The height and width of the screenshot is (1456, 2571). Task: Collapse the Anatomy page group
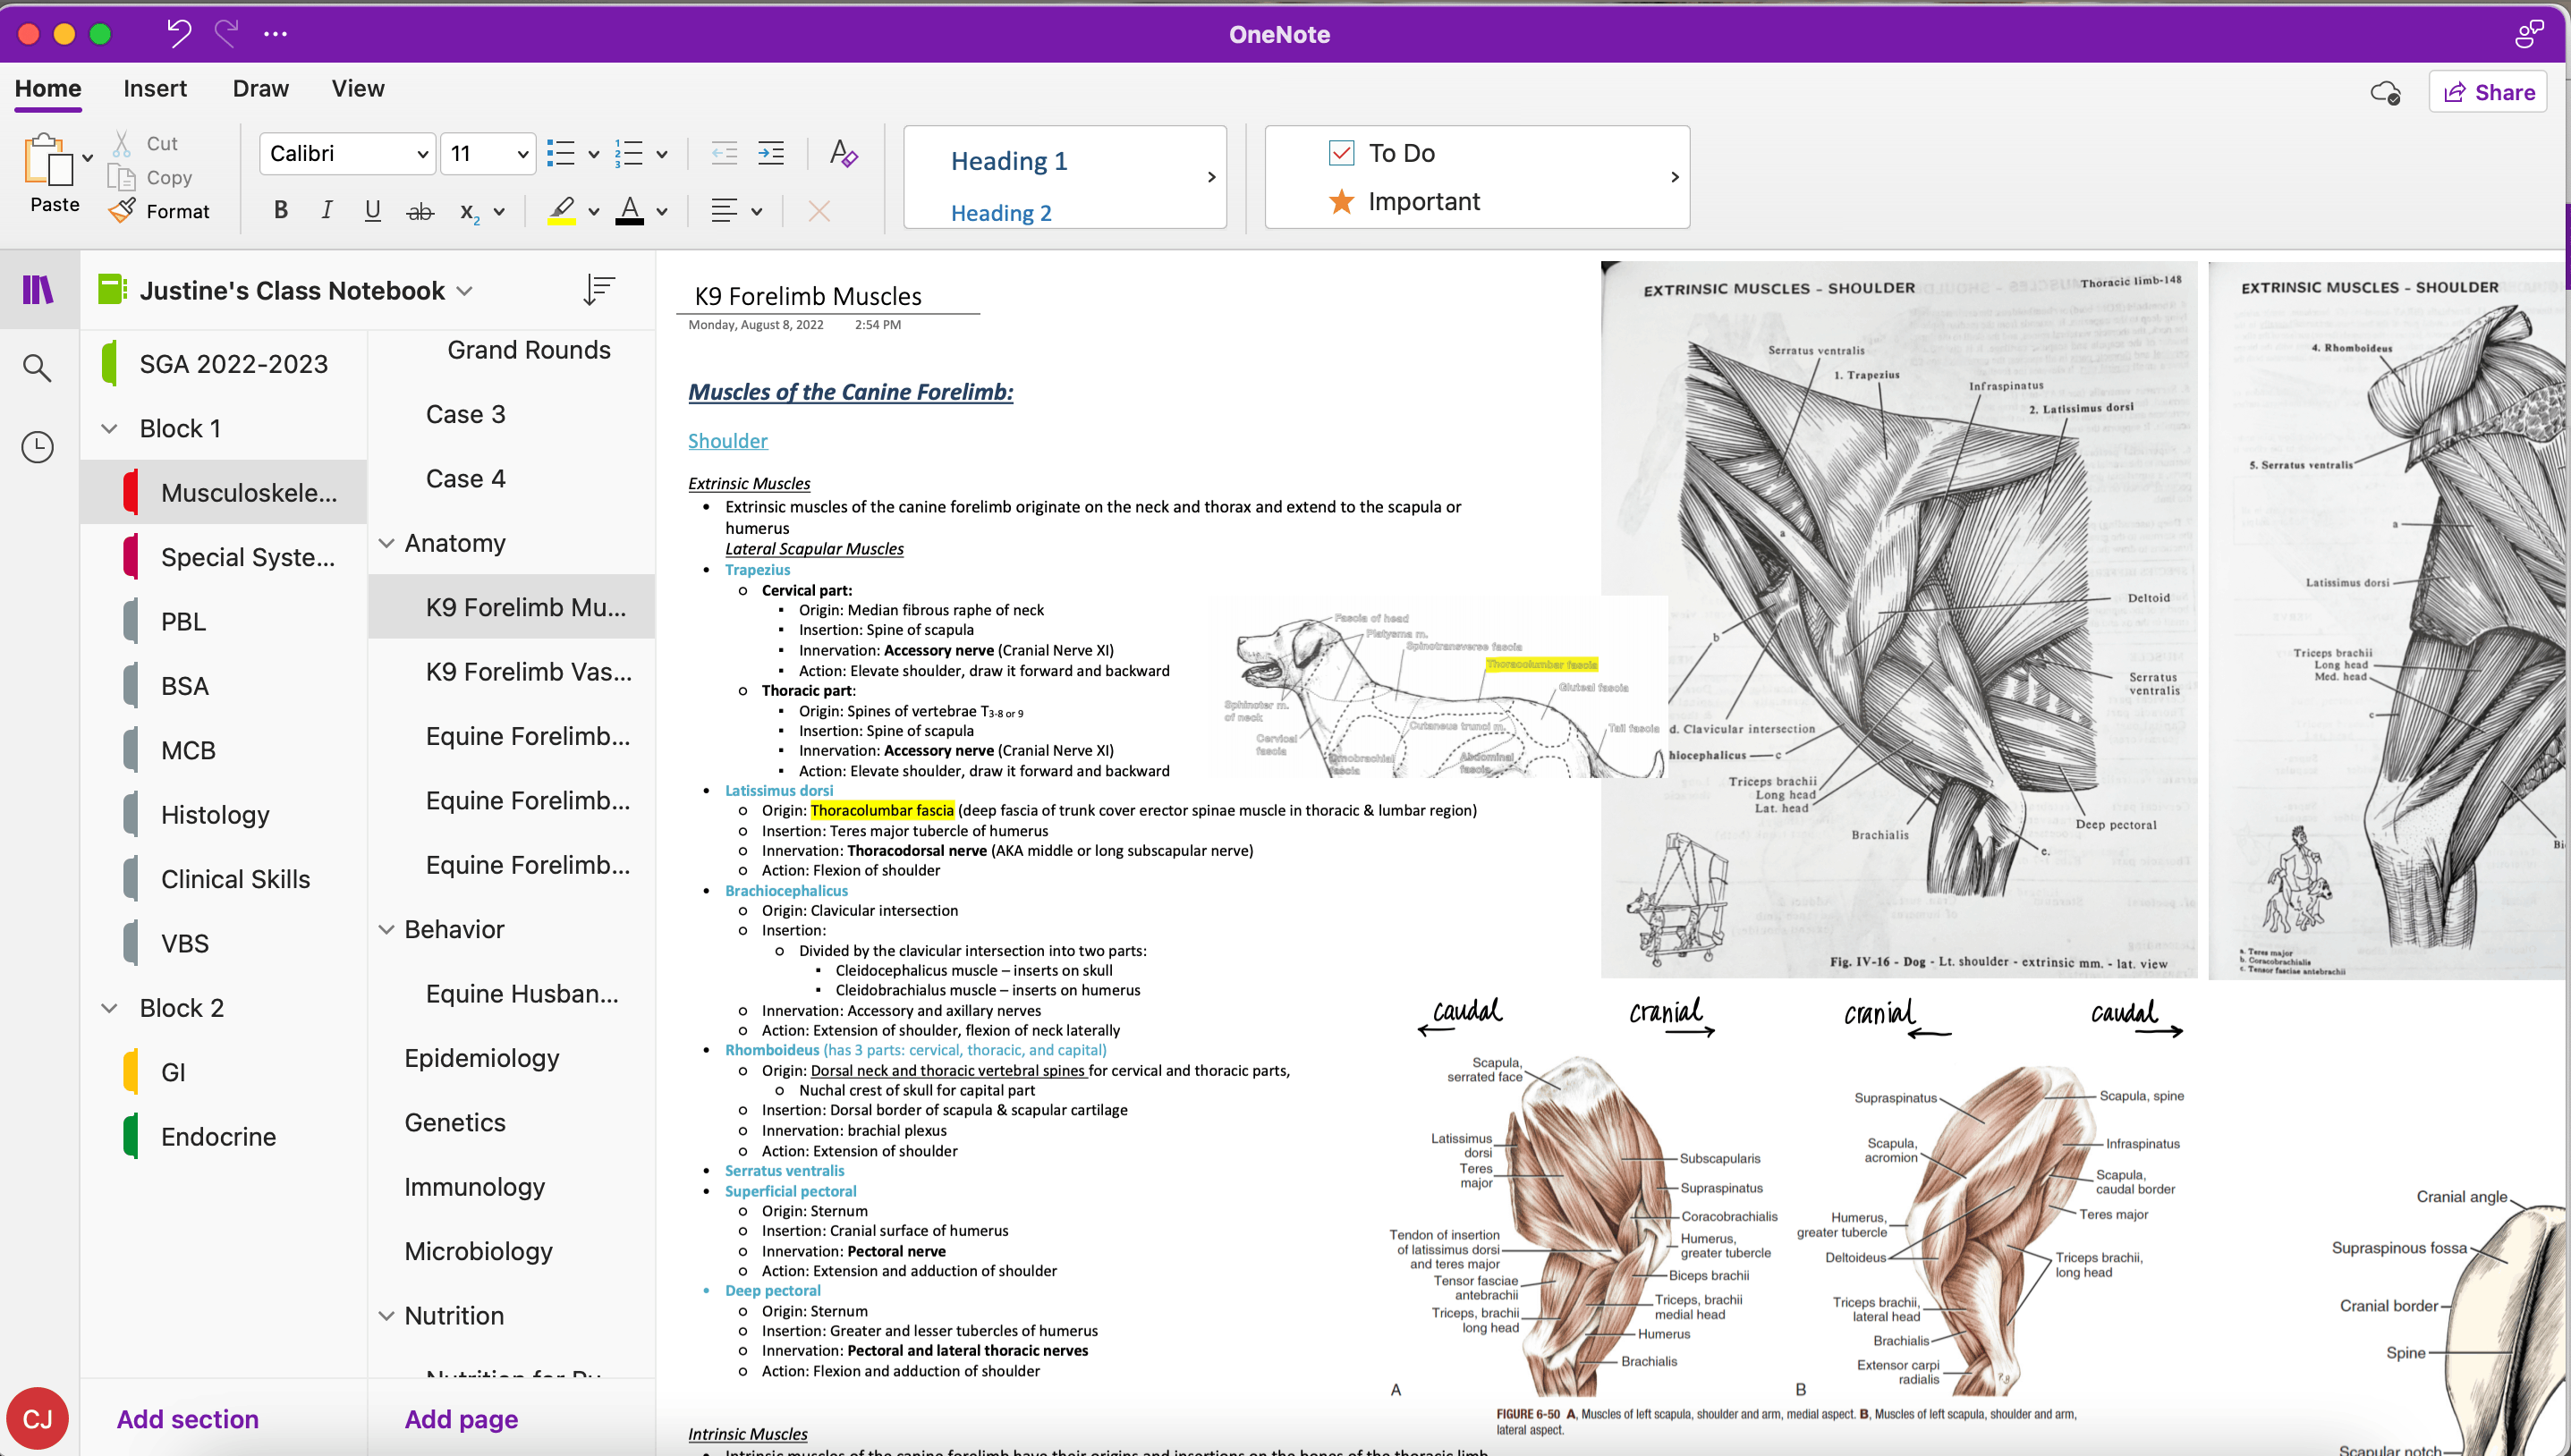[386, 543]
